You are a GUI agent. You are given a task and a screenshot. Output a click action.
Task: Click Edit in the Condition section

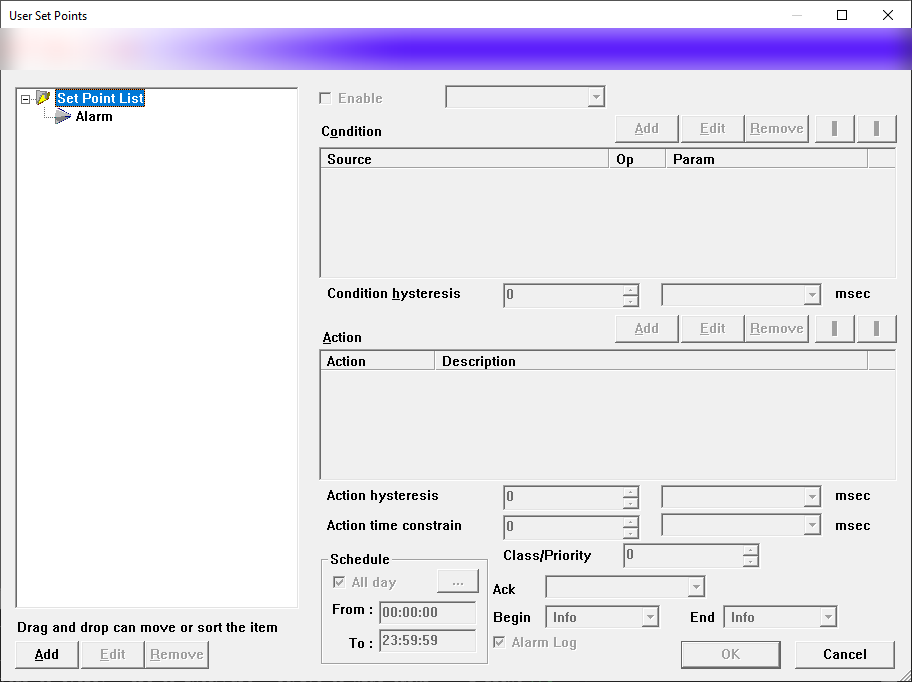click(x=712, y=128)
